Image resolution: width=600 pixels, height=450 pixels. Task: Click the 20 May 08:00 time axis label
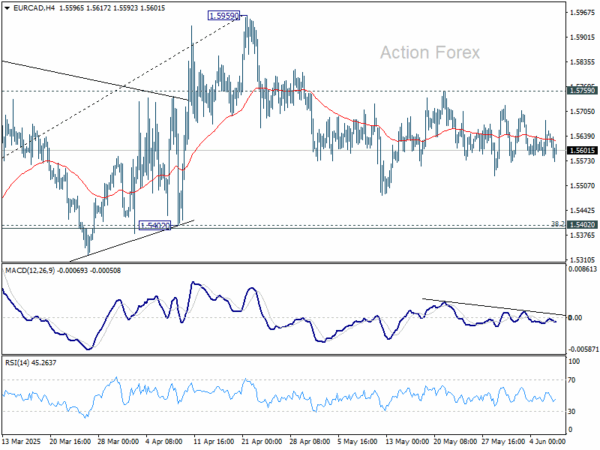coord(455,442)
